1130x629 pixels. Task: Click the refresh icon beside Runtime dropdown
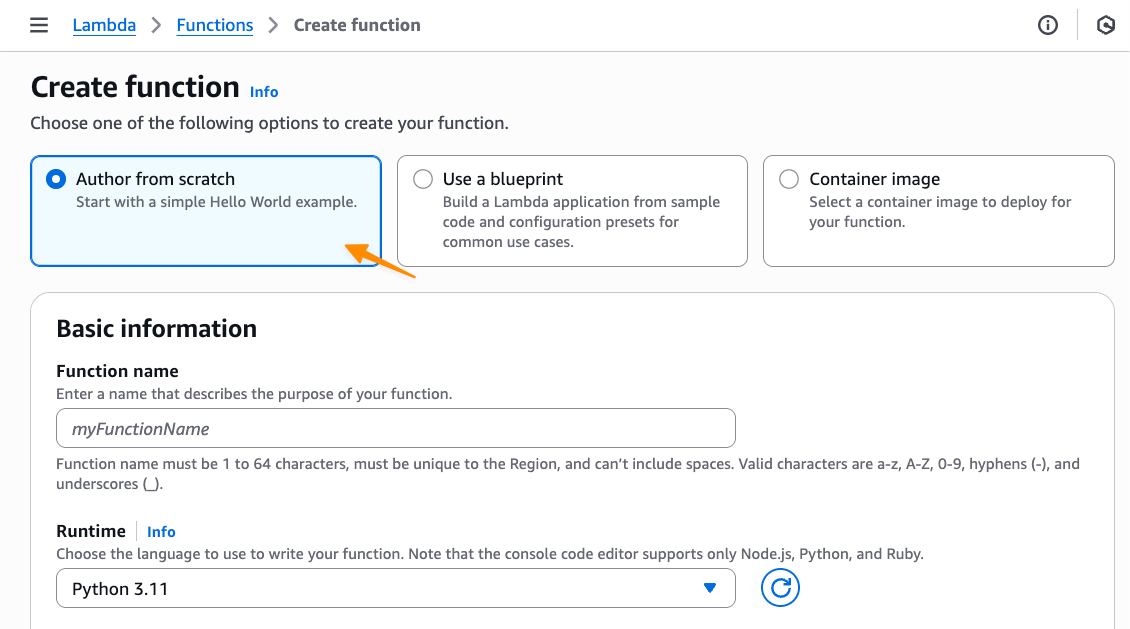(780, 588)
